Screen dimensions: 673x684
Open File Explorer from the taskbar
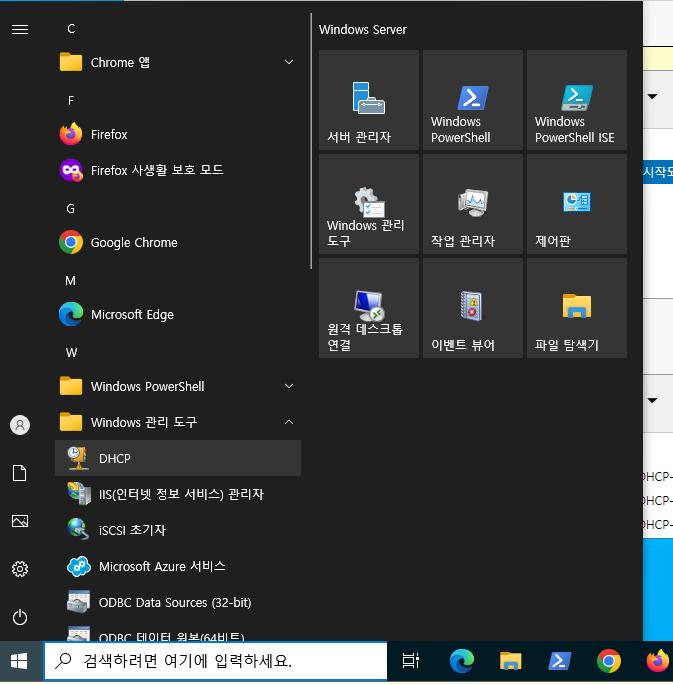point(511,661)
